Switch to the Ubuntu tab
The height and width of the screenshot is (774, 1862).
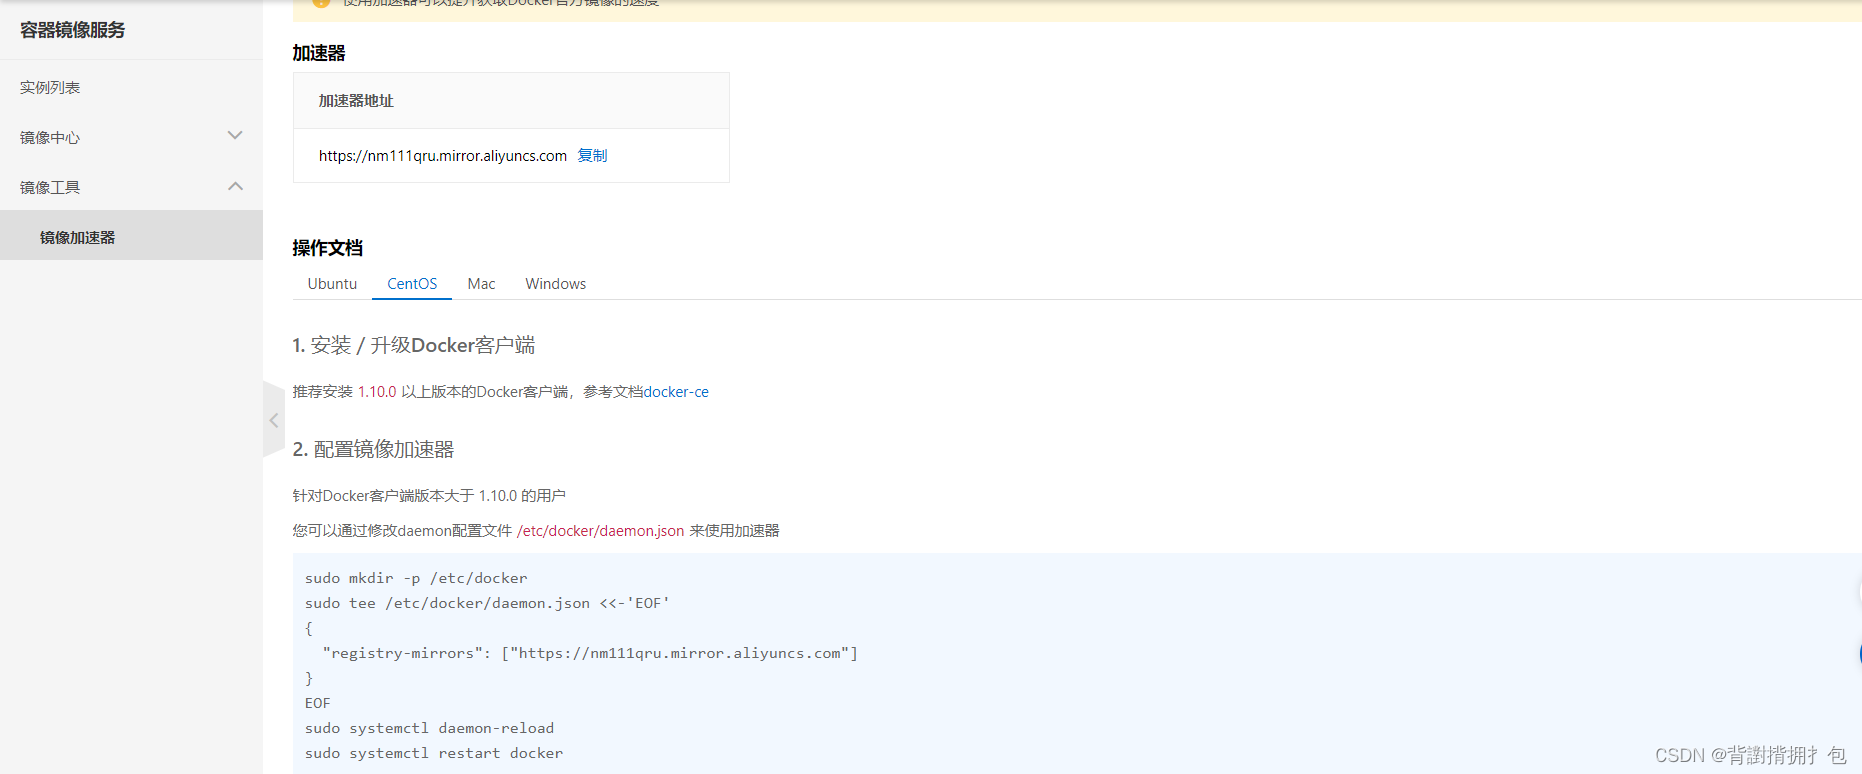[x=332, y=284]
